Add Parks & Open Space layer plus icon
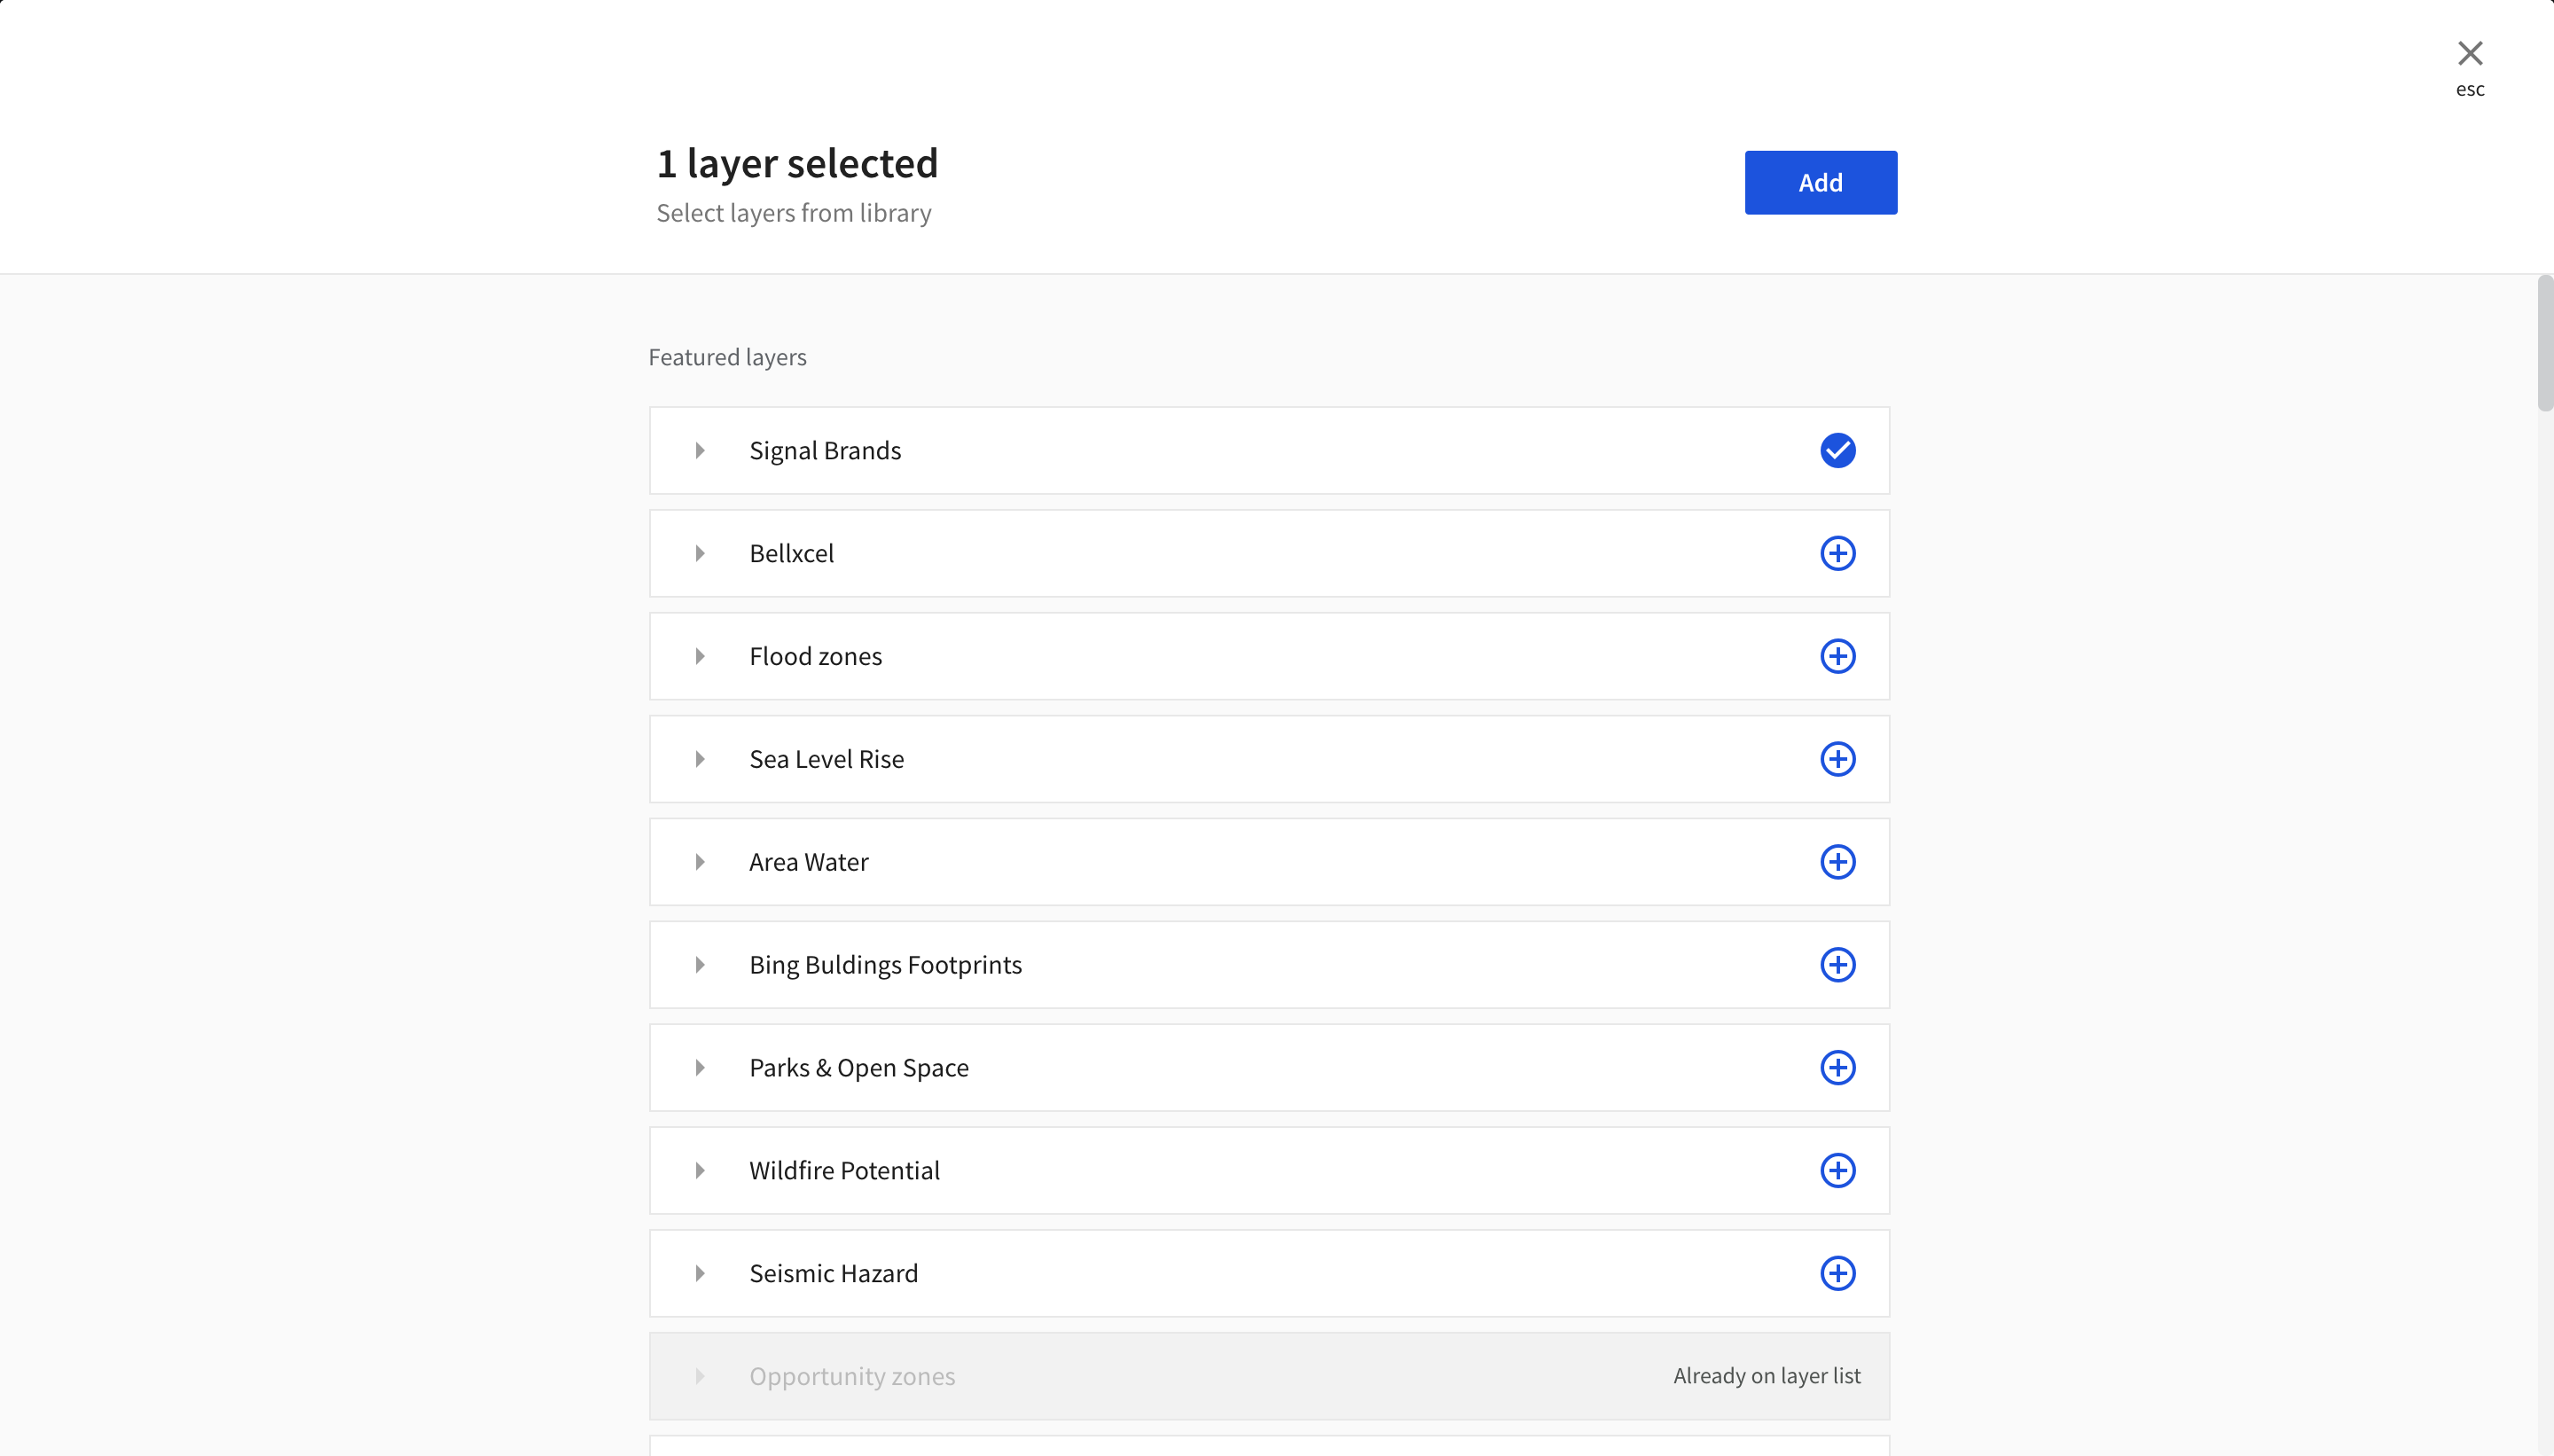This screenshot has width=2554, height=1456. 1837,1067
